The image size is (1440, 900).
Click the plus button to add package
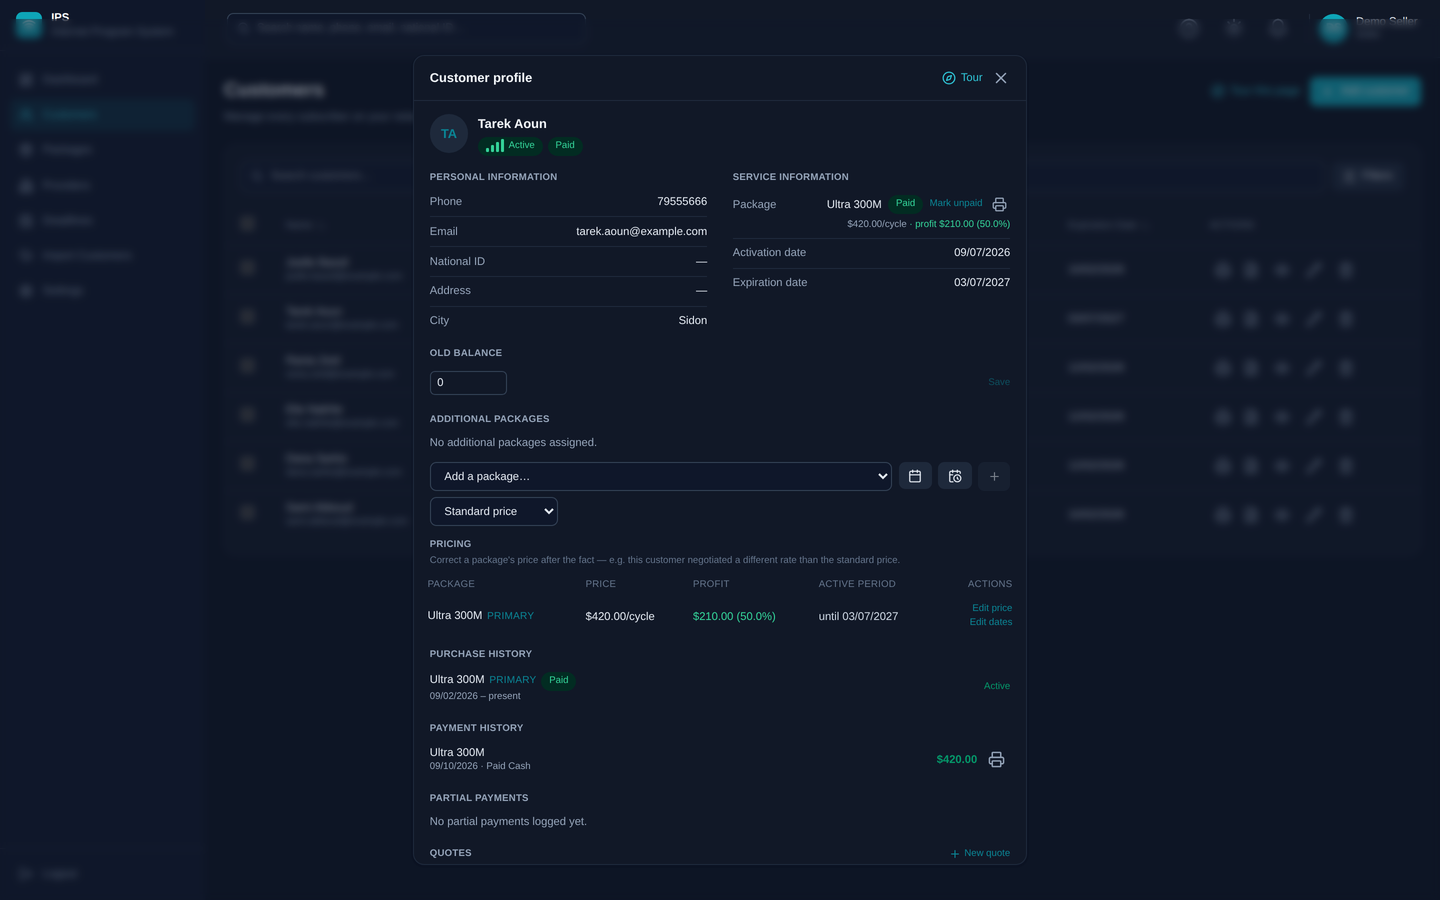994,477
